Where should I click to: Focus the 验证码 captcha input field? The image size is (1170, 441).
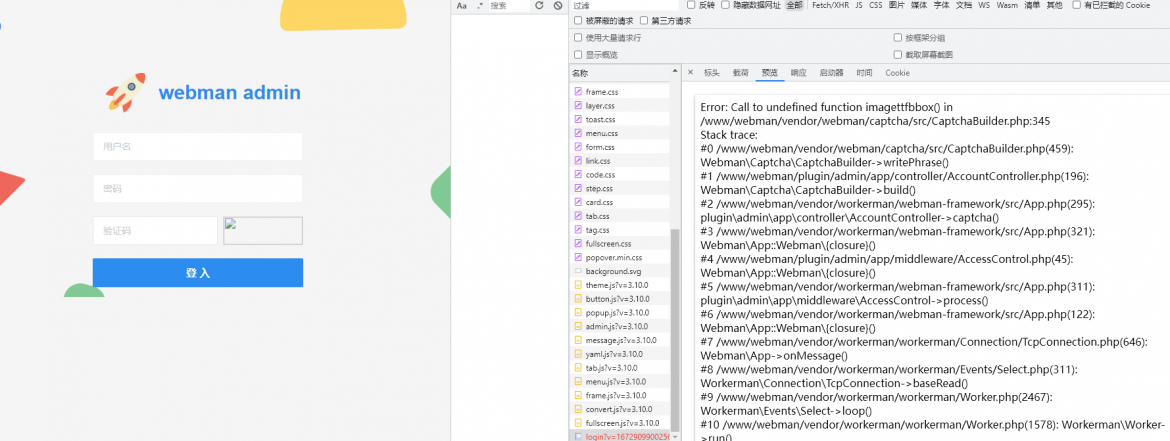tap(155, 231)
